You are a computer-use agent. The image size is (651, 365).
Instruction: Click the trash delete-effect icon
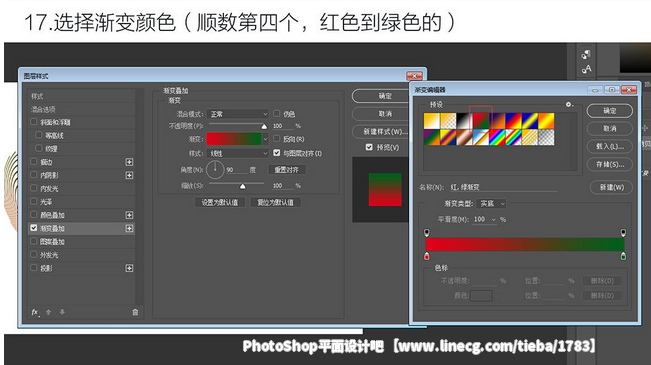[x=135, y=312]
